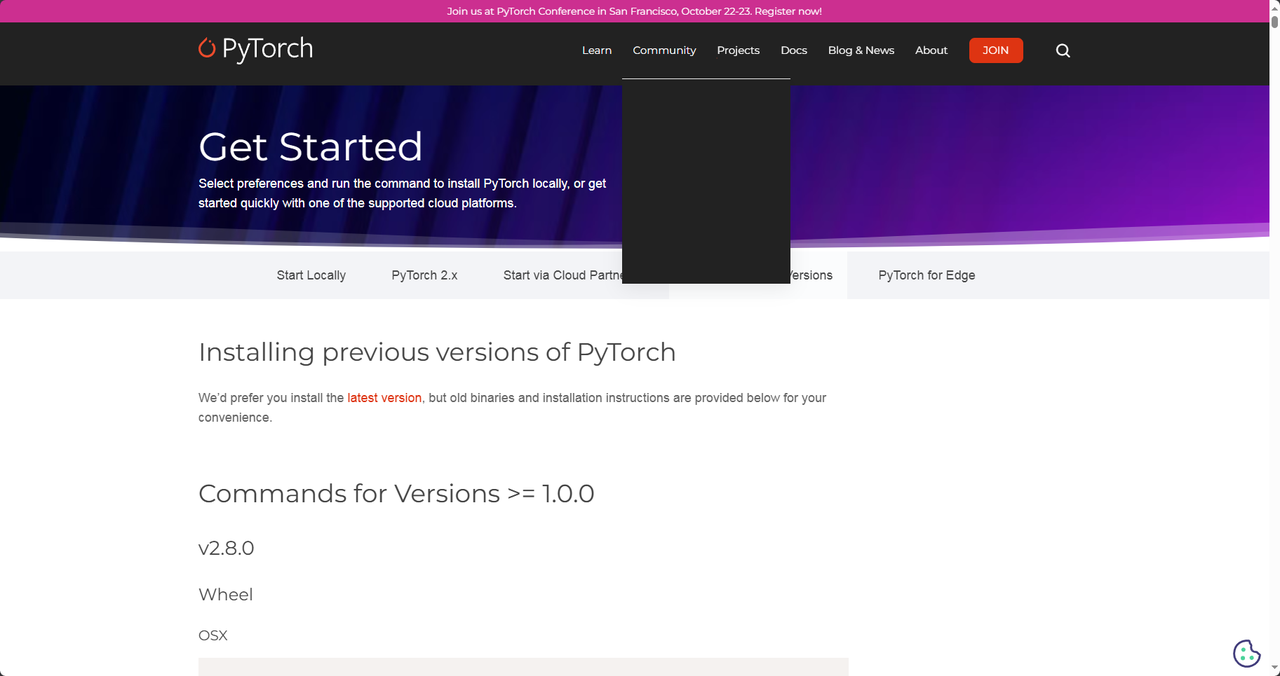Click the OSX code block
This screenshot has width=1280, height=676.
click(x=523, y=666)
